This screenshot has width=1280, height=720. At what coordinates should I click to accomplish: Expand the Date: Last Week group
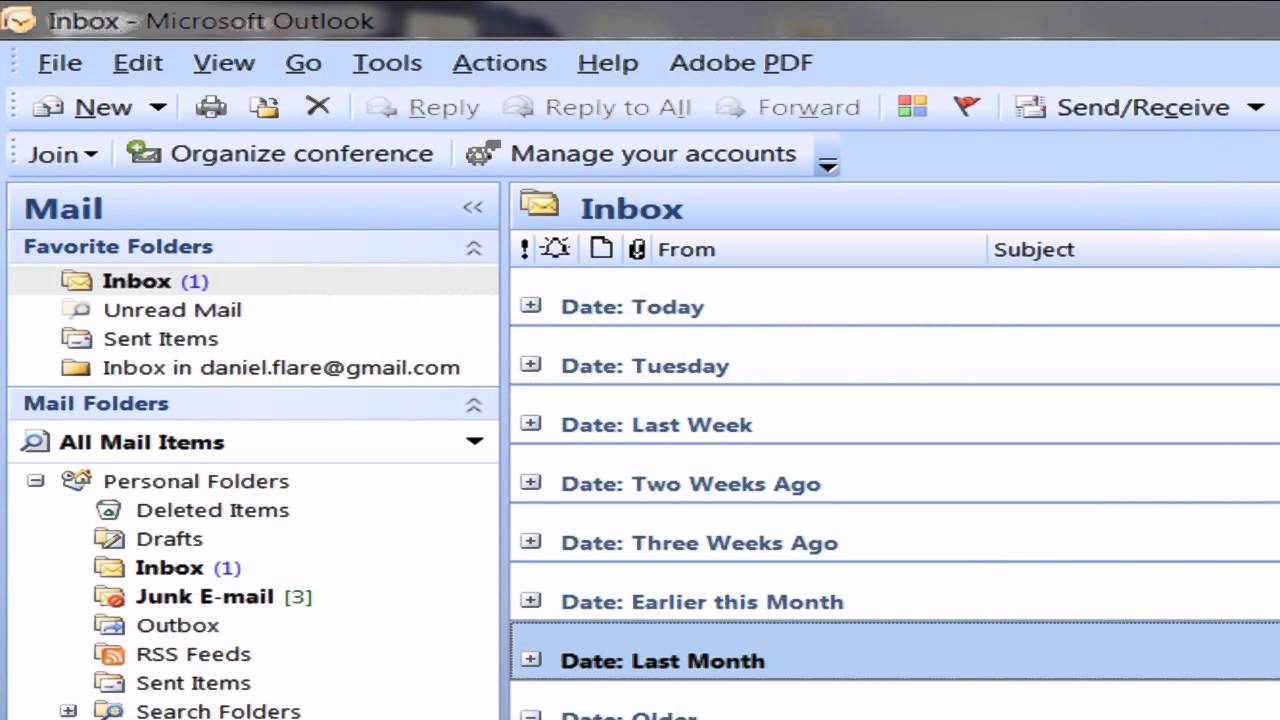[531, 423]
